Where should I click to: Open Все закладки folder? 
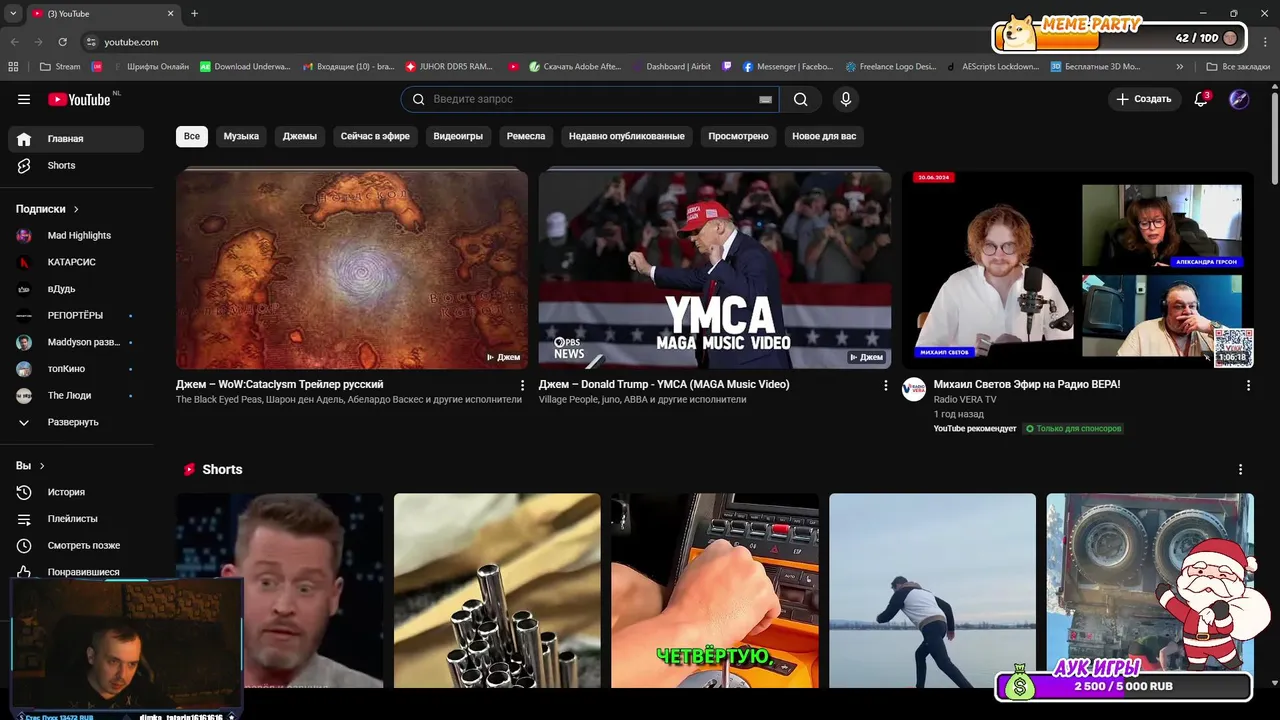point(1238,67)
